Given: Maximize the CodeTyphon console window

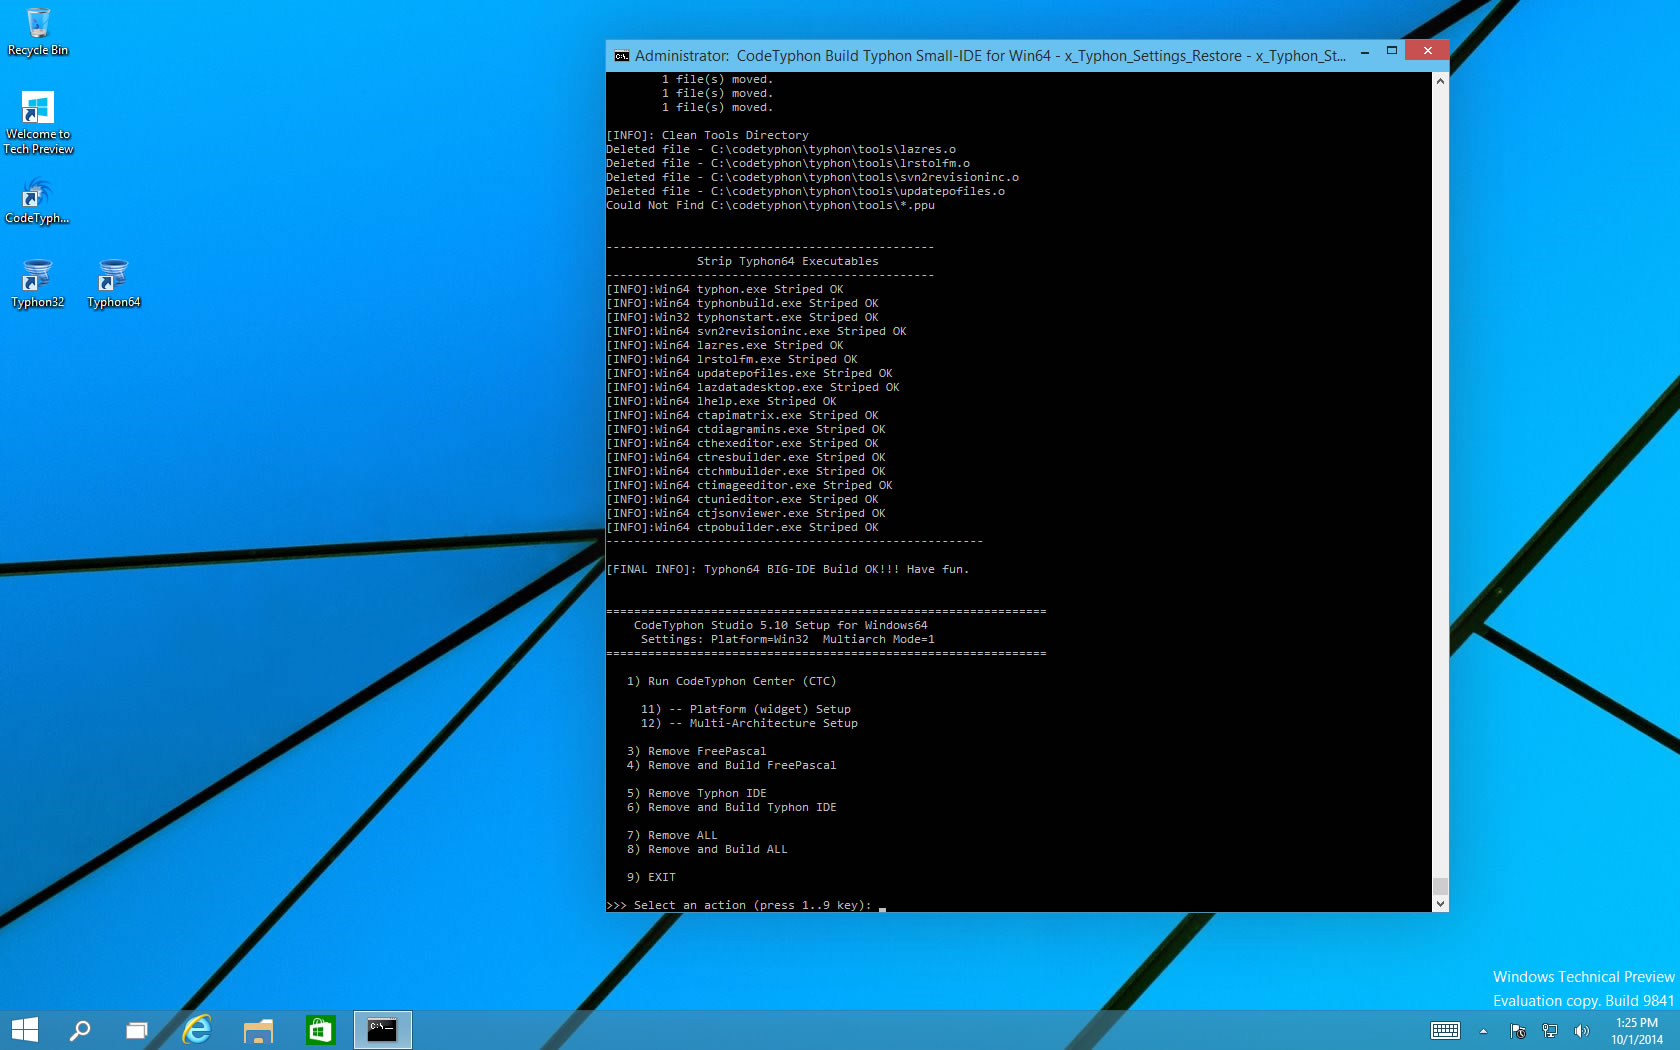Looking at the screenshot, I should click(1391, 51).
